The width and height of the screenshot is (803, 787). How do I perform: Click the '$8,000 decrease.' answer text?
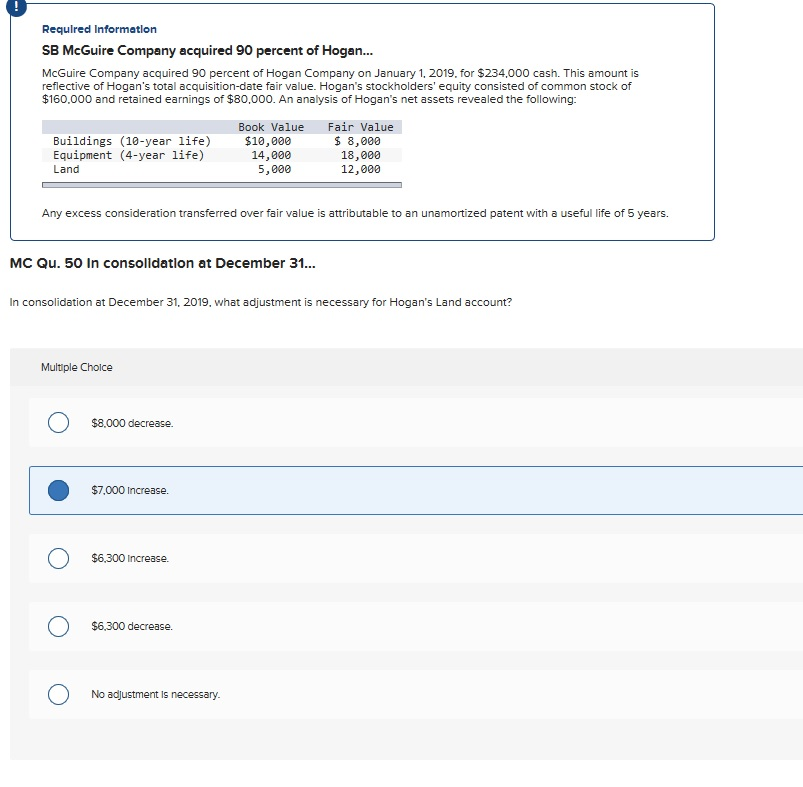pos(132,423)
